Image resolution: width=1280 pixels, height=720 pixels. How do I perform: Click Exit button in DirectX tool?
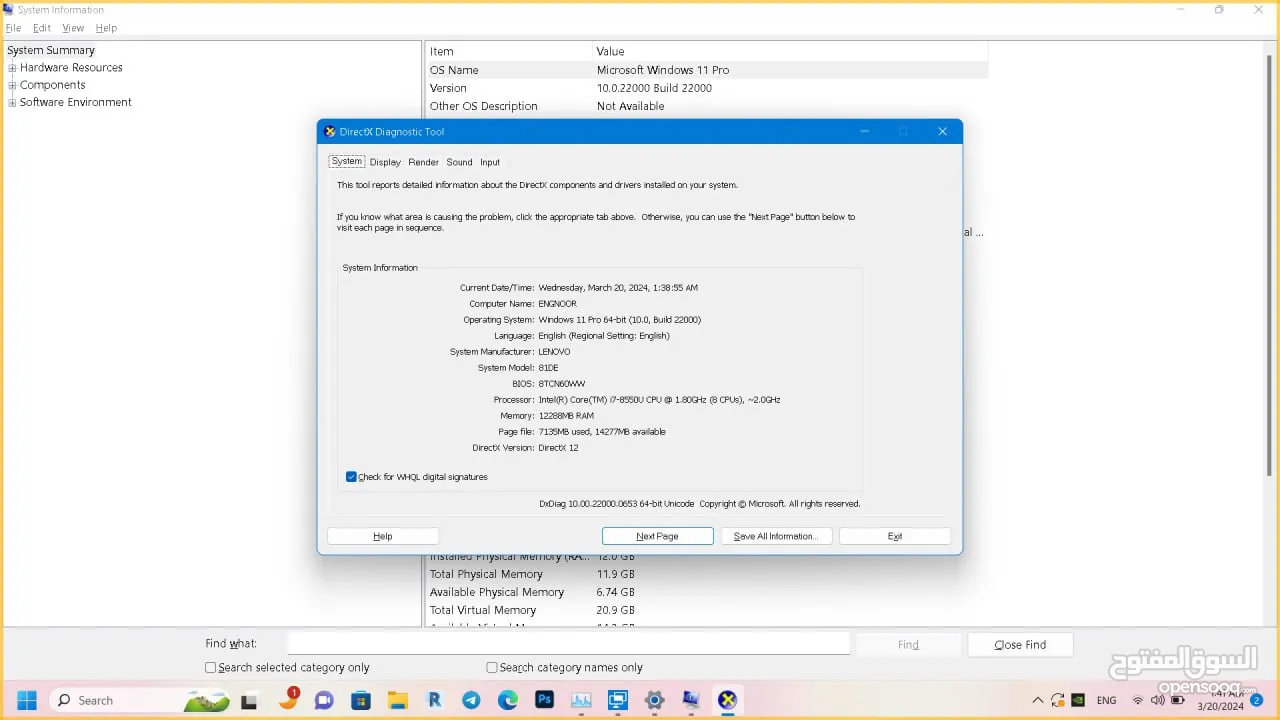(895, 536)
